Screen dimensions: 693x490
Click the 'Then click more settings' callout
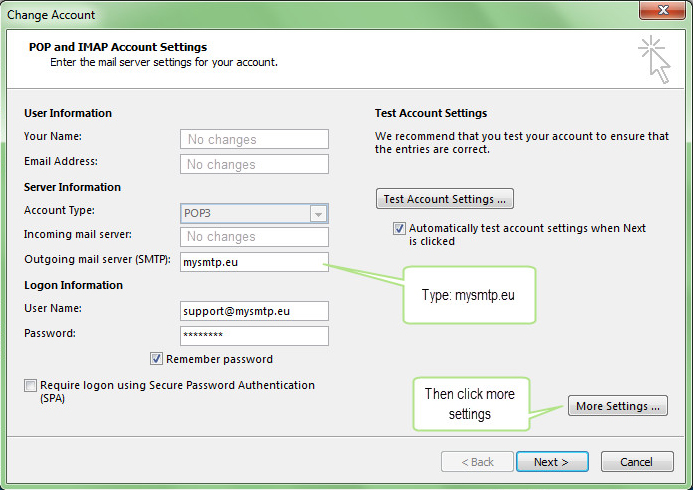pyautogui.click(x=469, y=404)
